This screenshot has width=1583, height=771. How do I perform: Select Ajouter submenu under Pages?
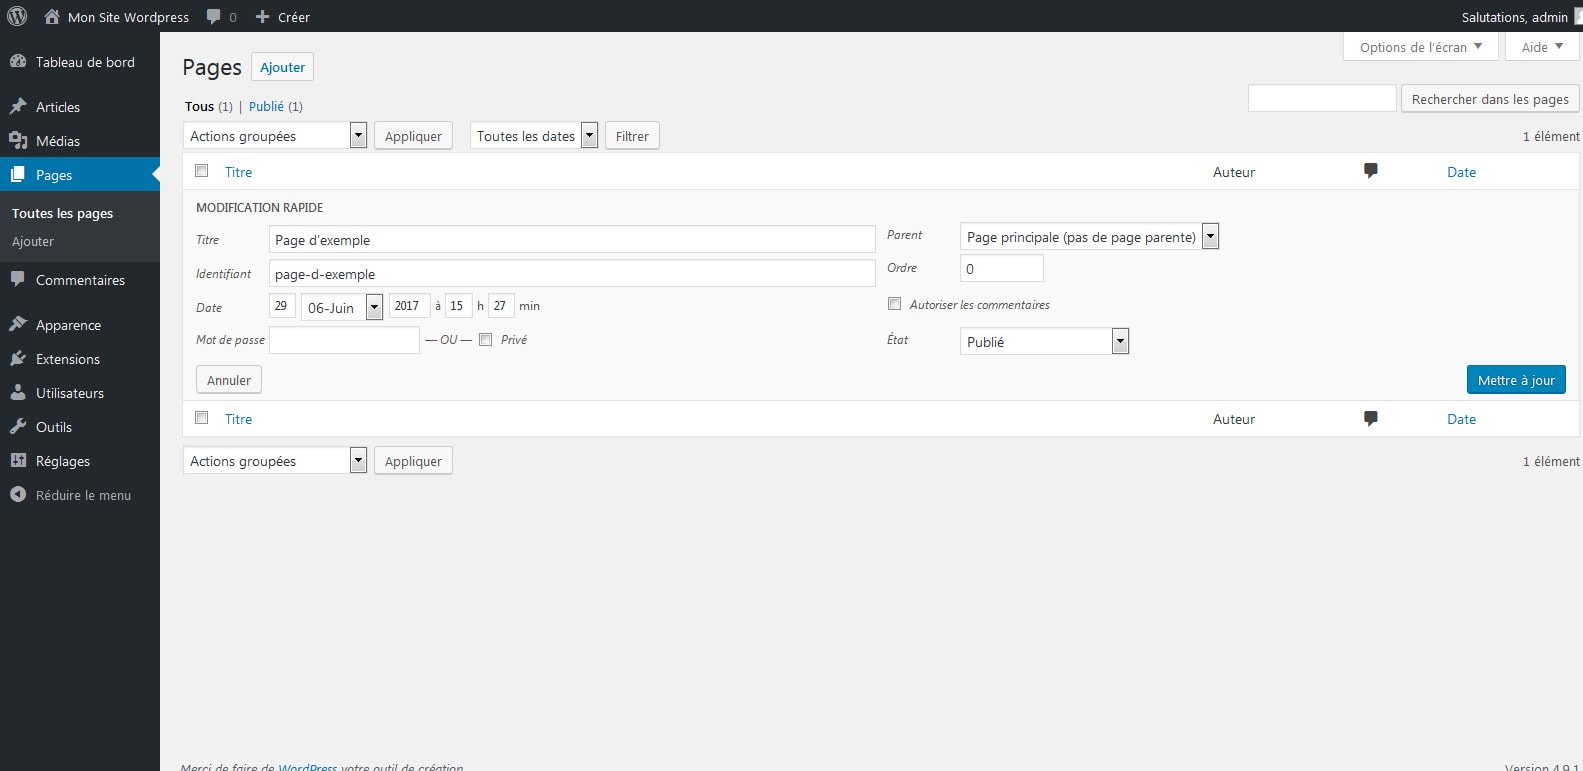click(33, 241)
